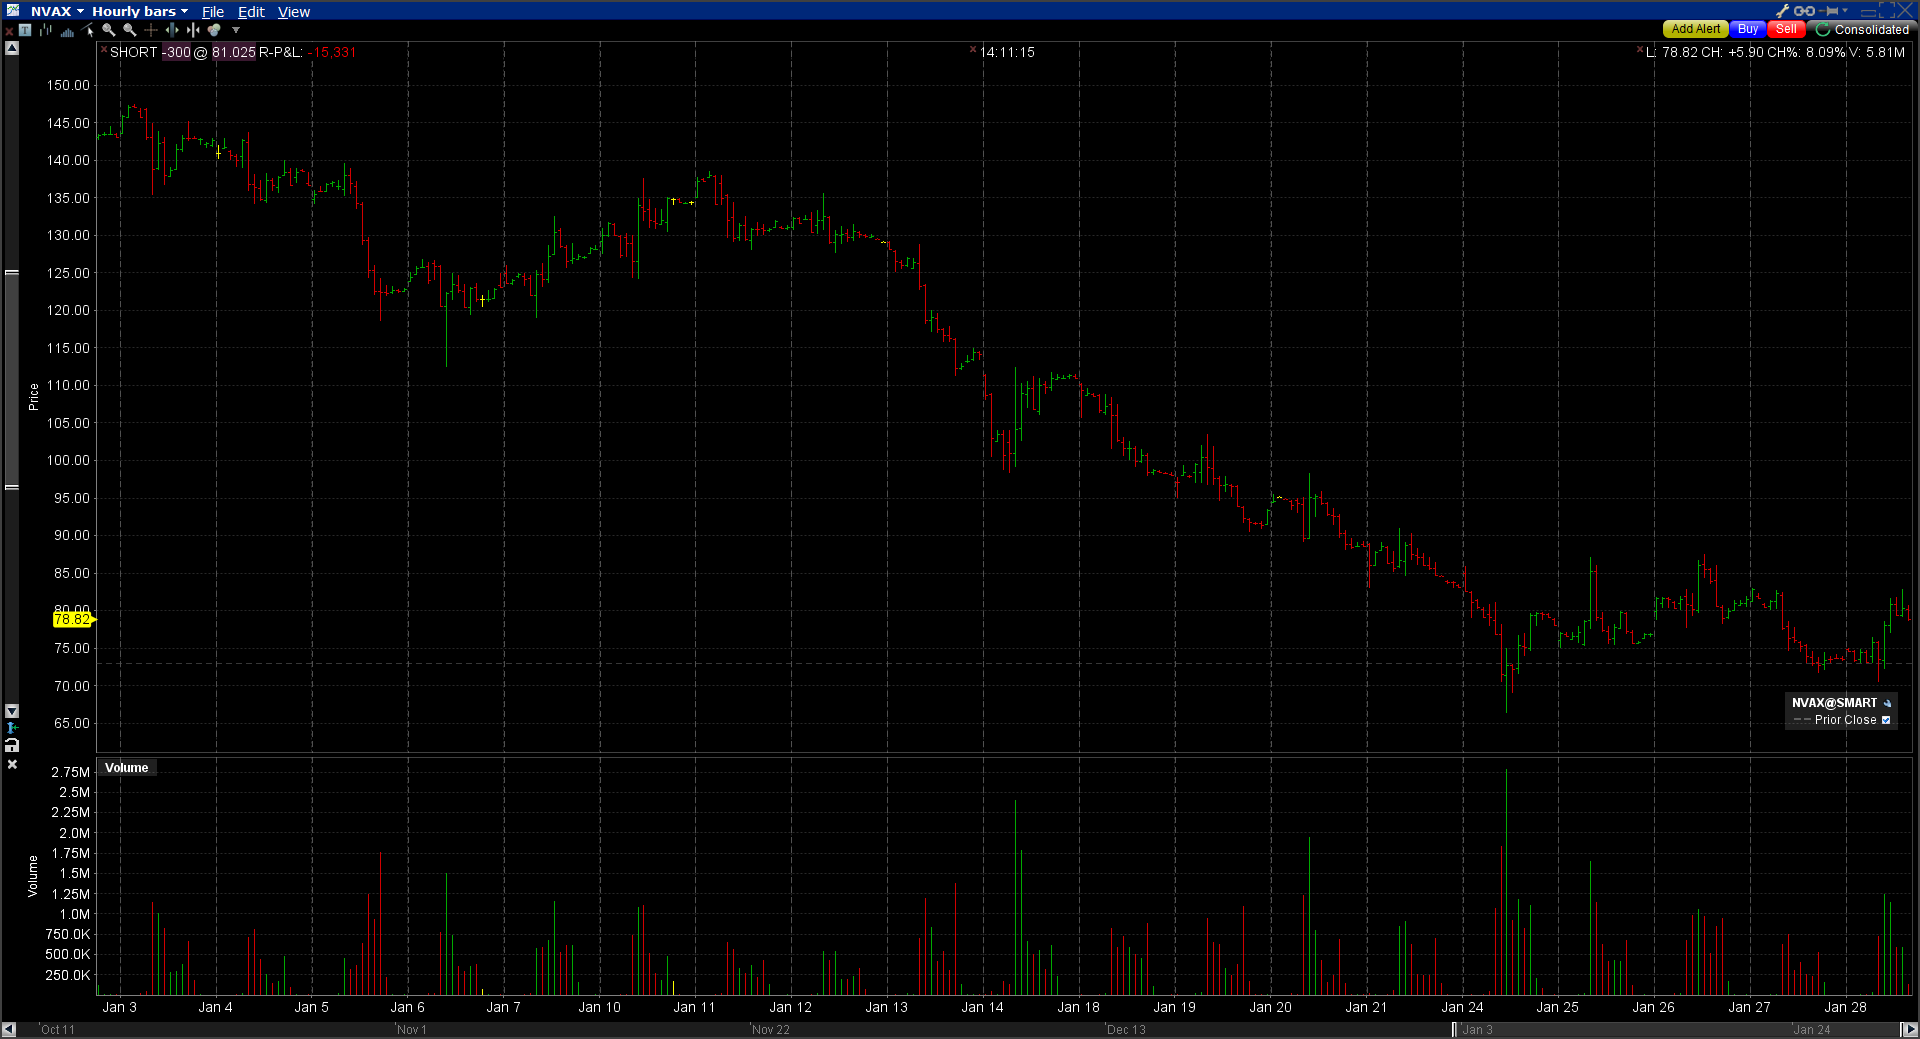Open chart configuration wrench icon
The height and width of the screenshot is (1039, 1920).
pyautogui.click(x=1782, y=11)
